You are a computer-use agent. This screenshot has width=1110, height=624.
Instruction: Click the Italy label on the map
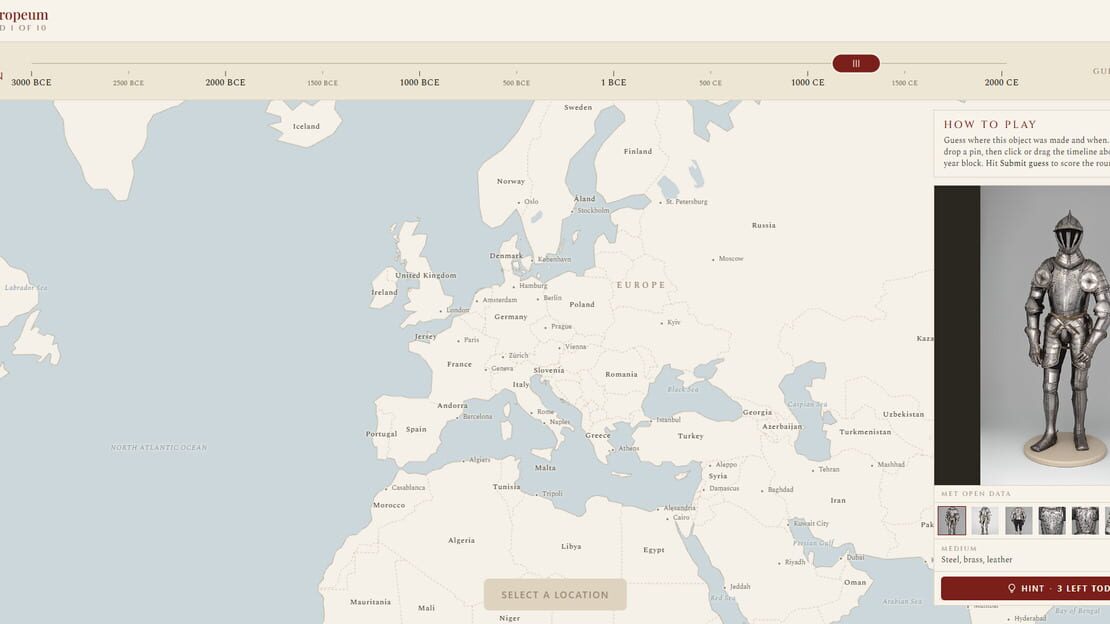click(x=520, y=384)
